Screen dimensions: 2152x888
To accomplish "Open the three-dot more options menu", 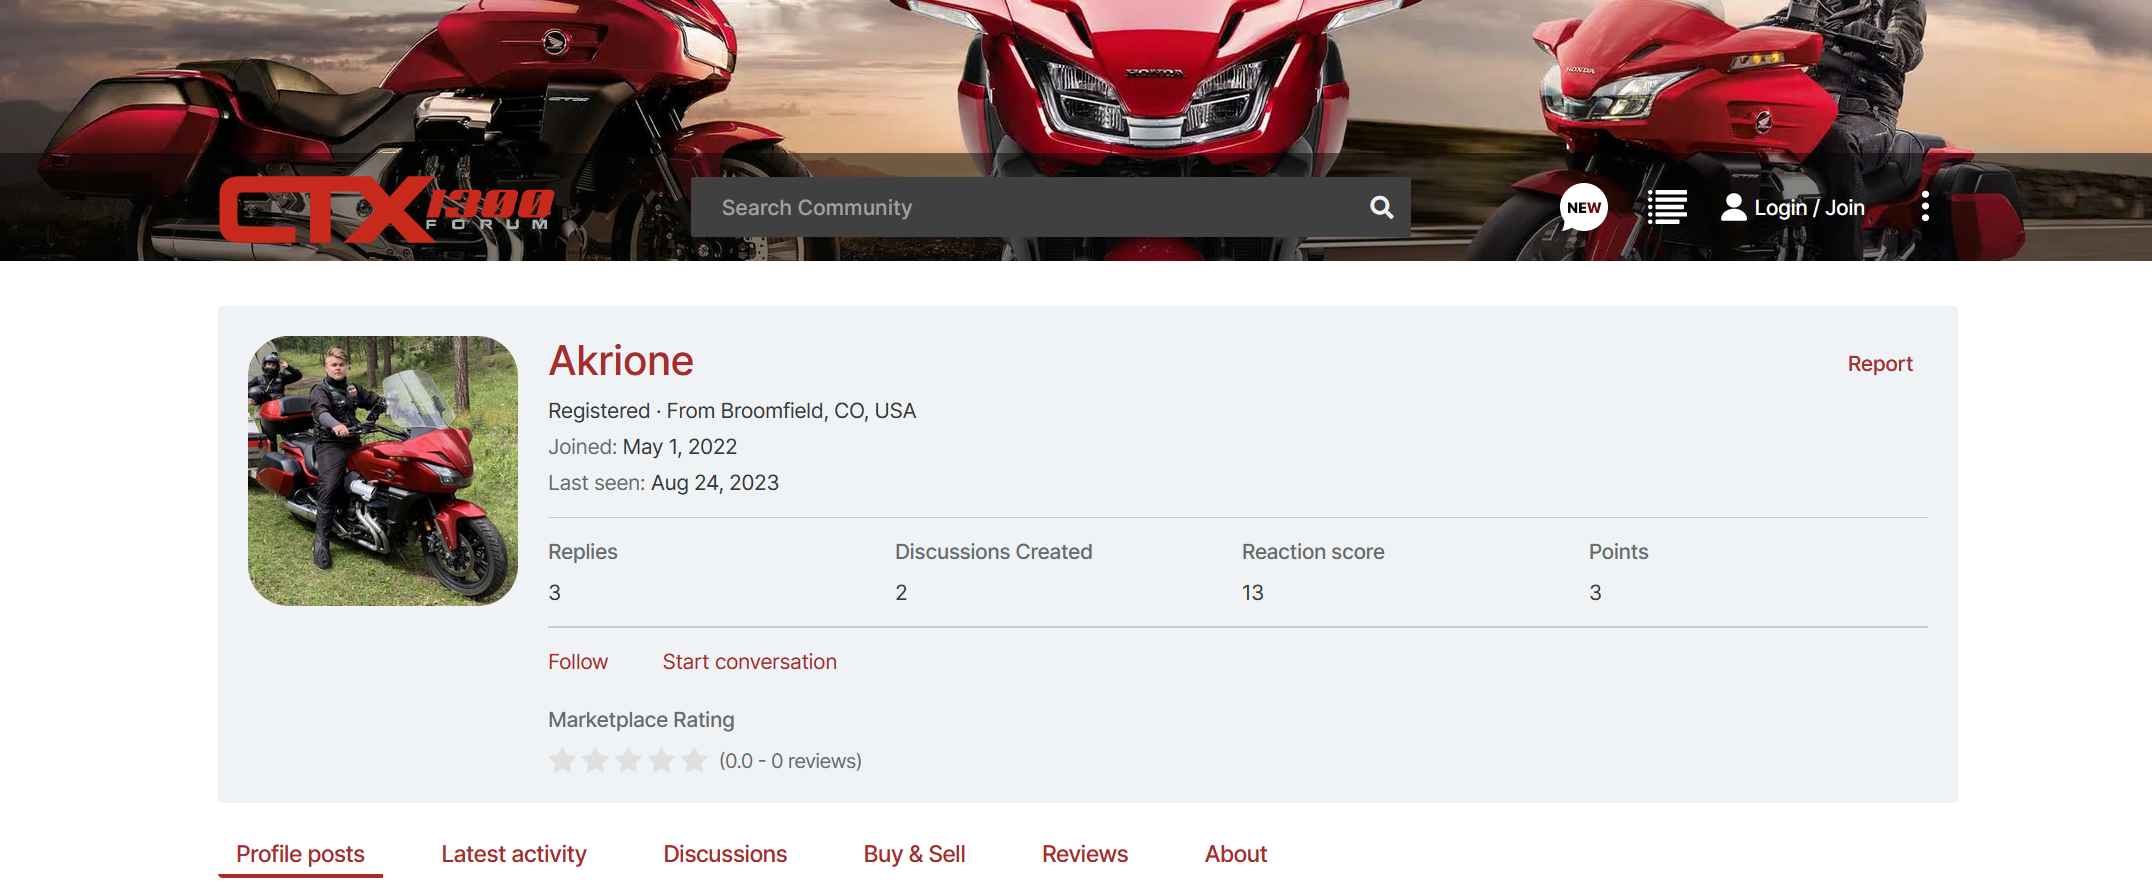I will coord(1925,207).
